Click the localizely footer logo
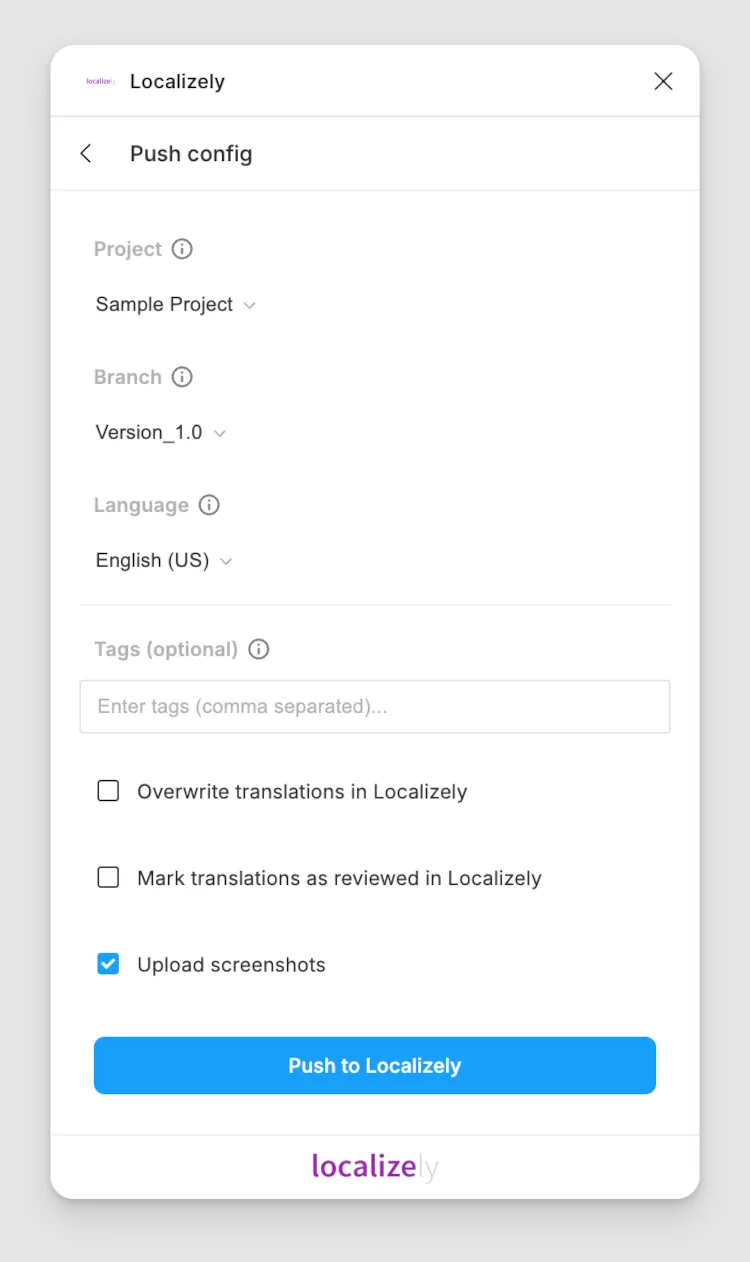This screenshot has height=1262, width=750. 375,1167
